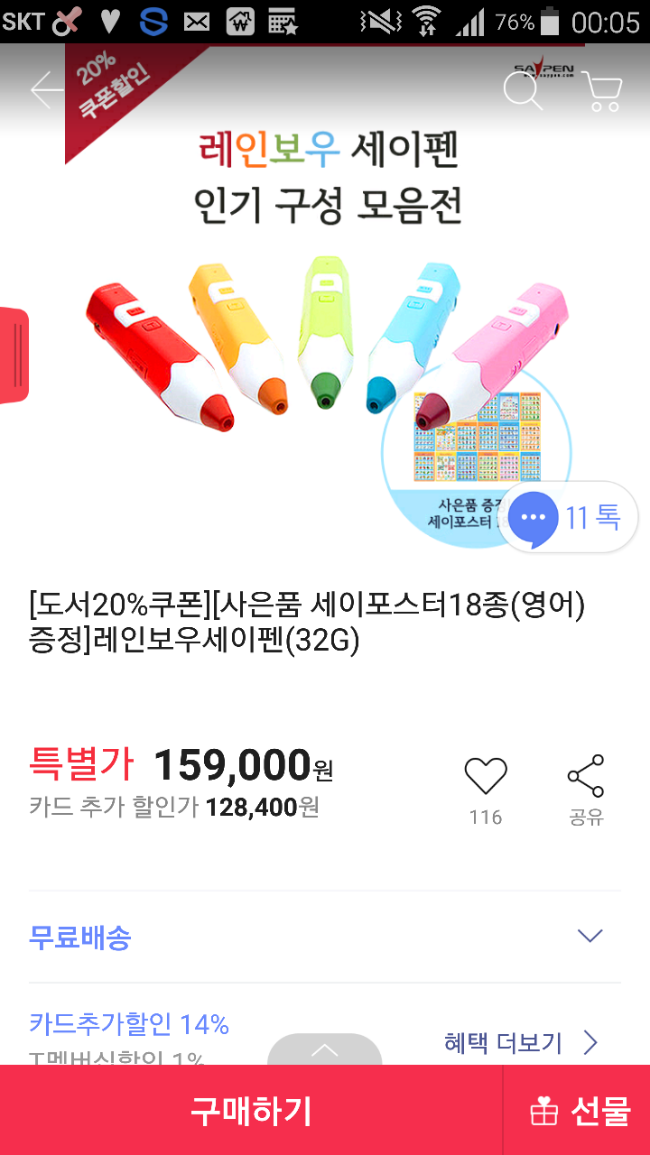Image resolution: width=650 pixels, height=1155 pixels.
Task: Tap the 카드추가할인 14% text
Action: tap(129, 1024)
